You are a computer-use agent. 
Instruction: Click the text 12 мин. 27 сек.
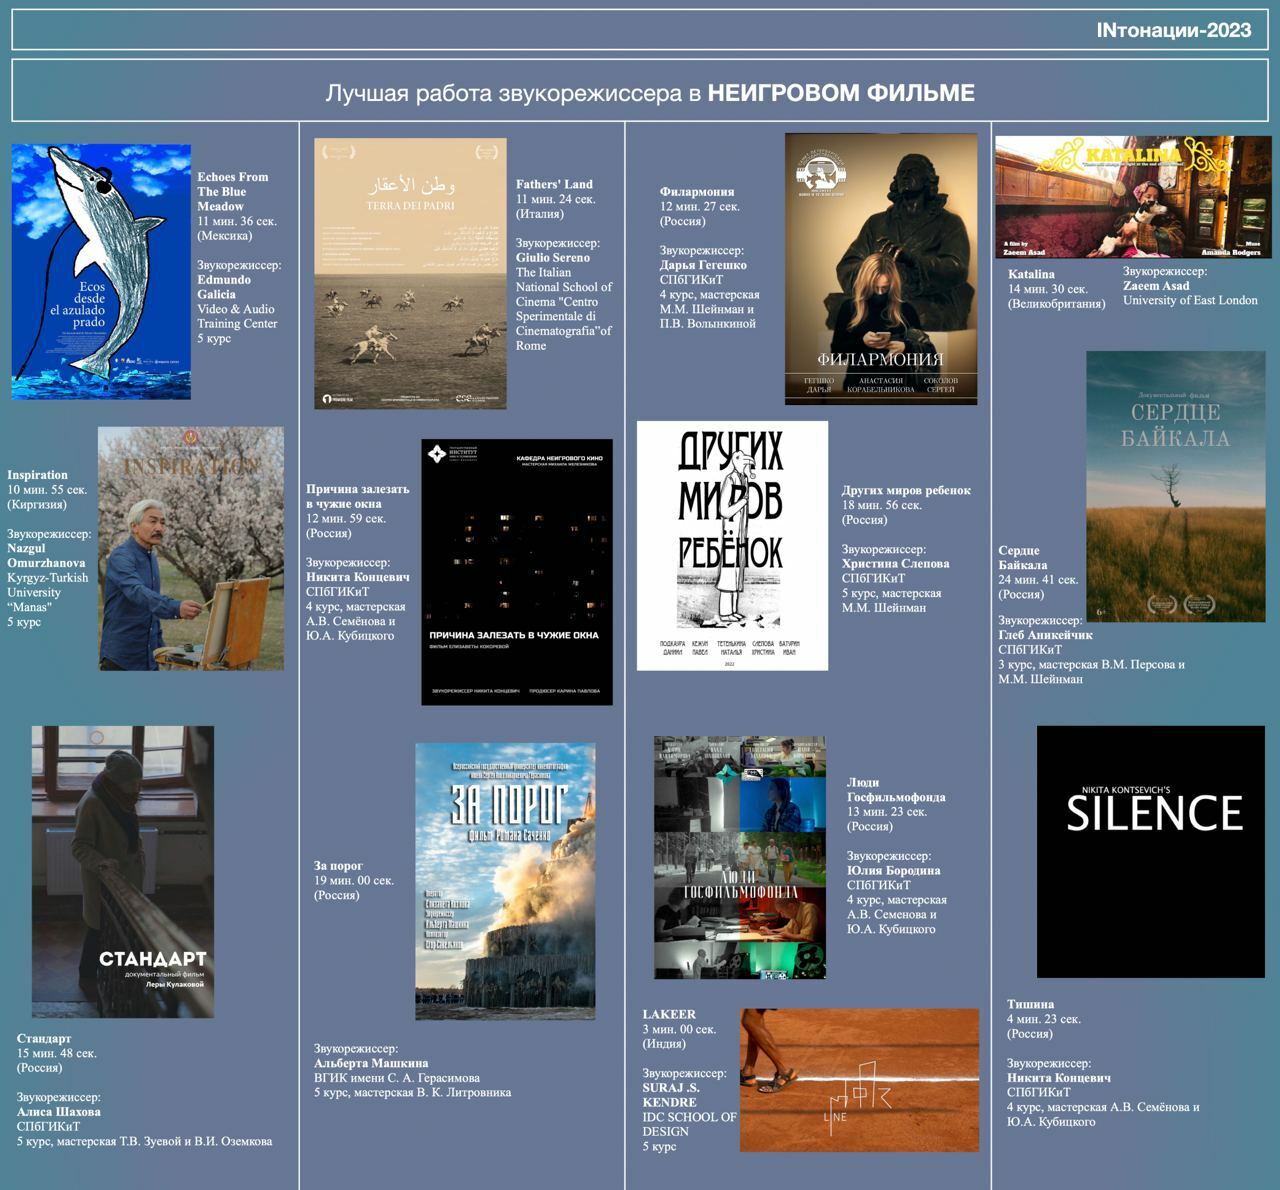[700, 207]
